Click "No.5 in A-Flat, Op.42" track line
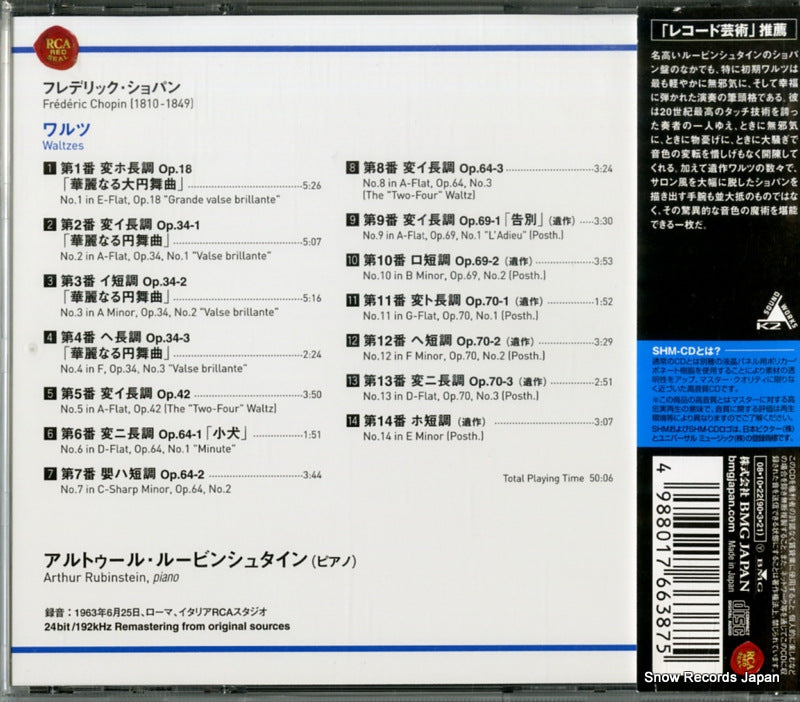 coord(168,409)
